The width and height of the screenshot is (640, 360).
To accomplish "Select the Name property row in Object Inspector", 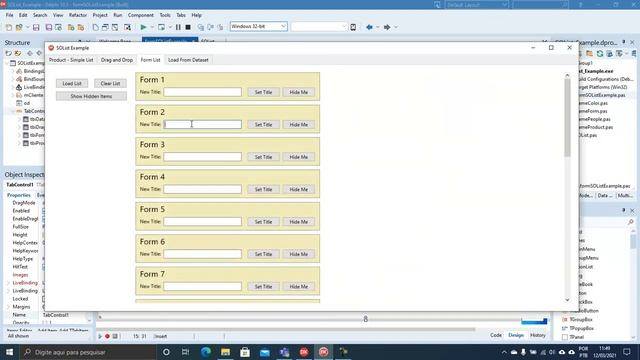I will point(48,315).
